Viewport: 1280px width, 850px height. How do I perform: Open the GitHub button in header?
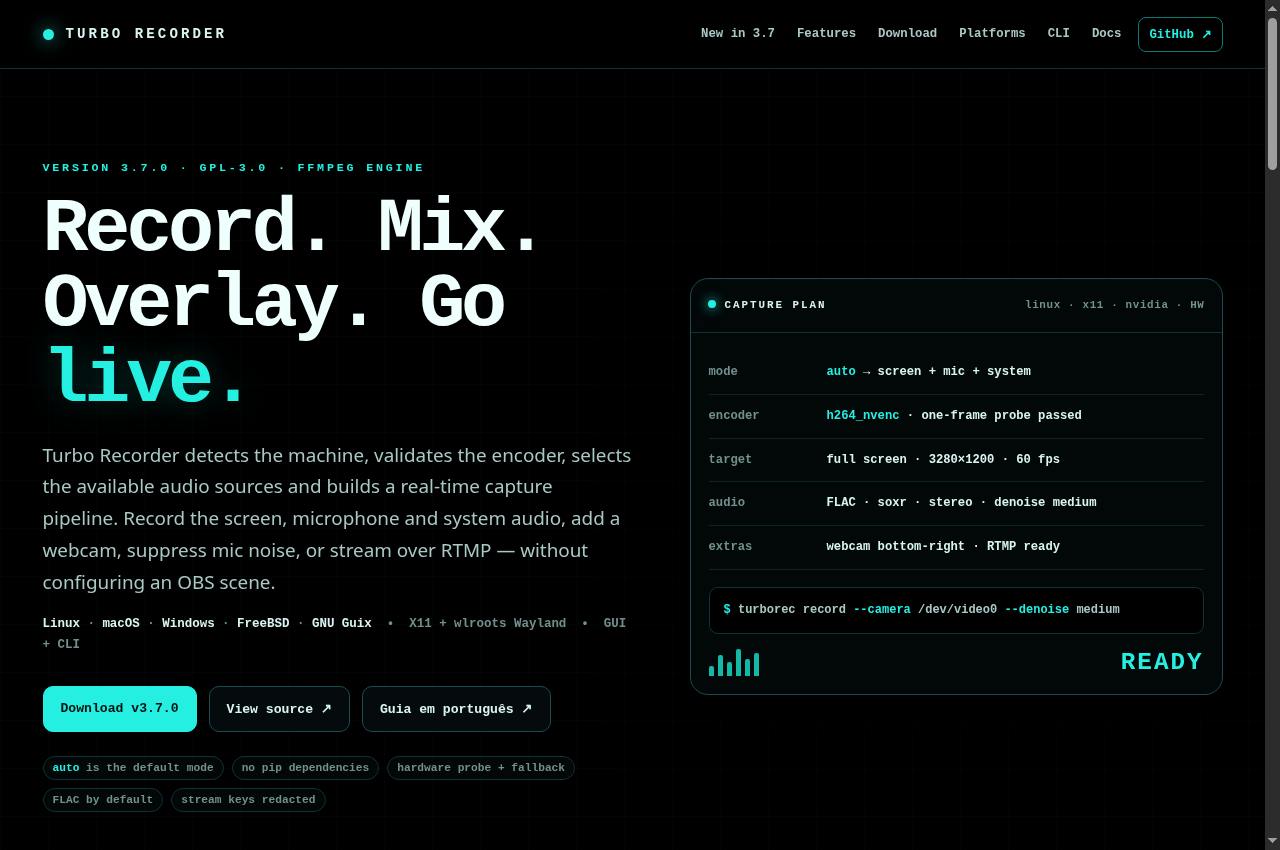pyautogui.click(x=1180, y=34)
